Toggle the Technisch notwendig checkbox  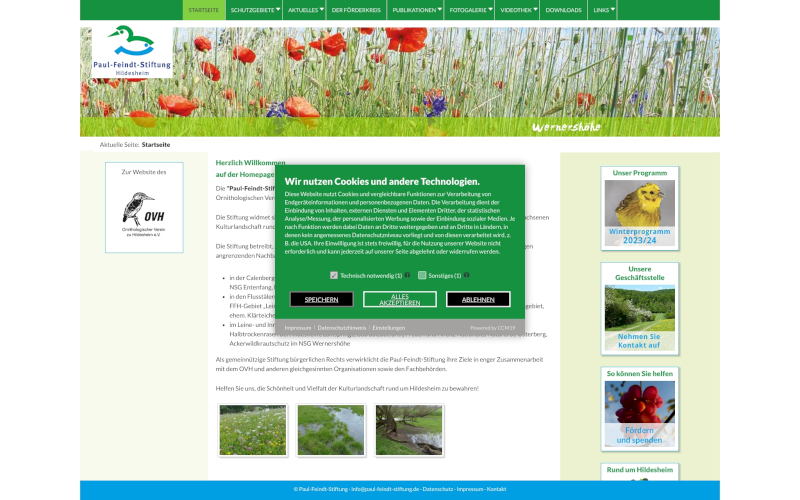pos(334,275)
